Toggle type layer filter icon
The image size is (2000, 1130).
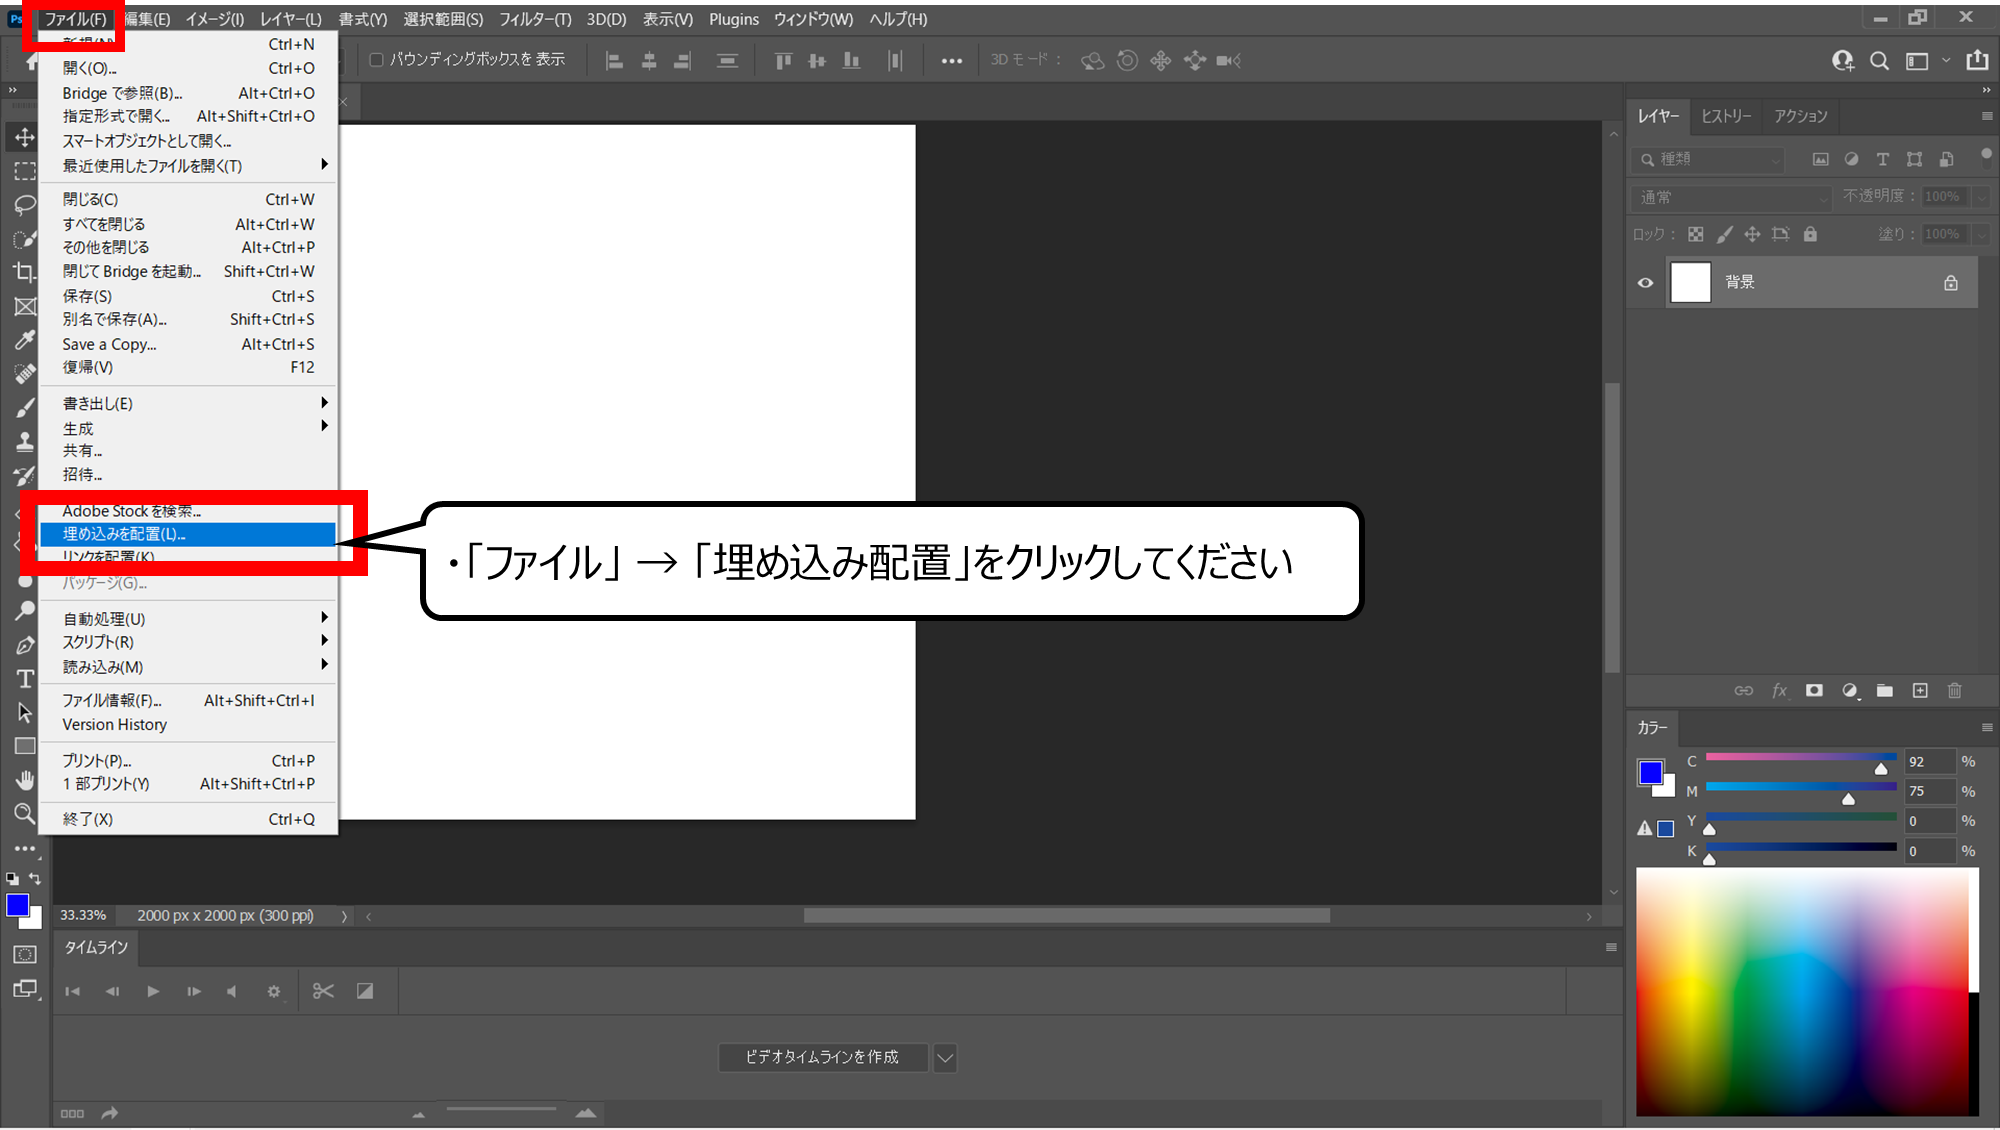pos(1883,159)
